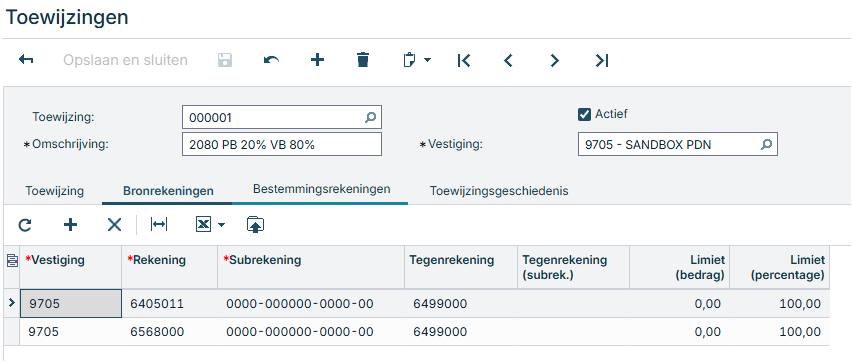853x363 pixels.
Task: Expand the Excel export dropdown arrow
Action: click(x=221, y=225)
